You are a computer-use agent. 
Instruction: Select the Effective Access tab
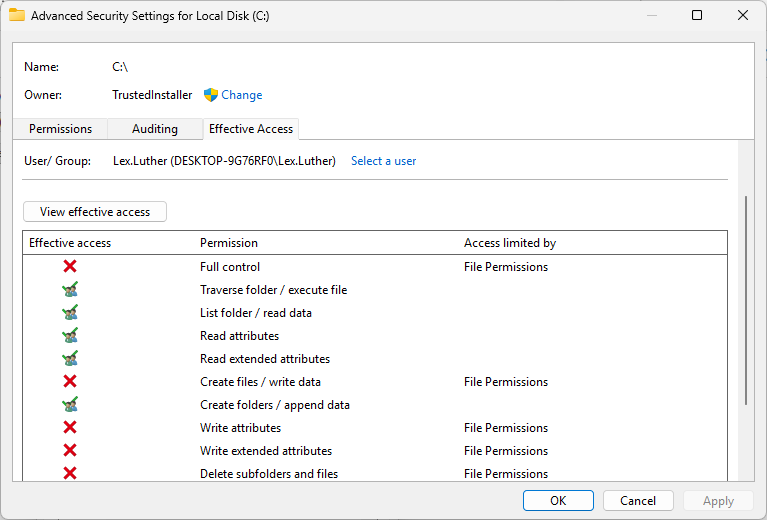[251, 129]
